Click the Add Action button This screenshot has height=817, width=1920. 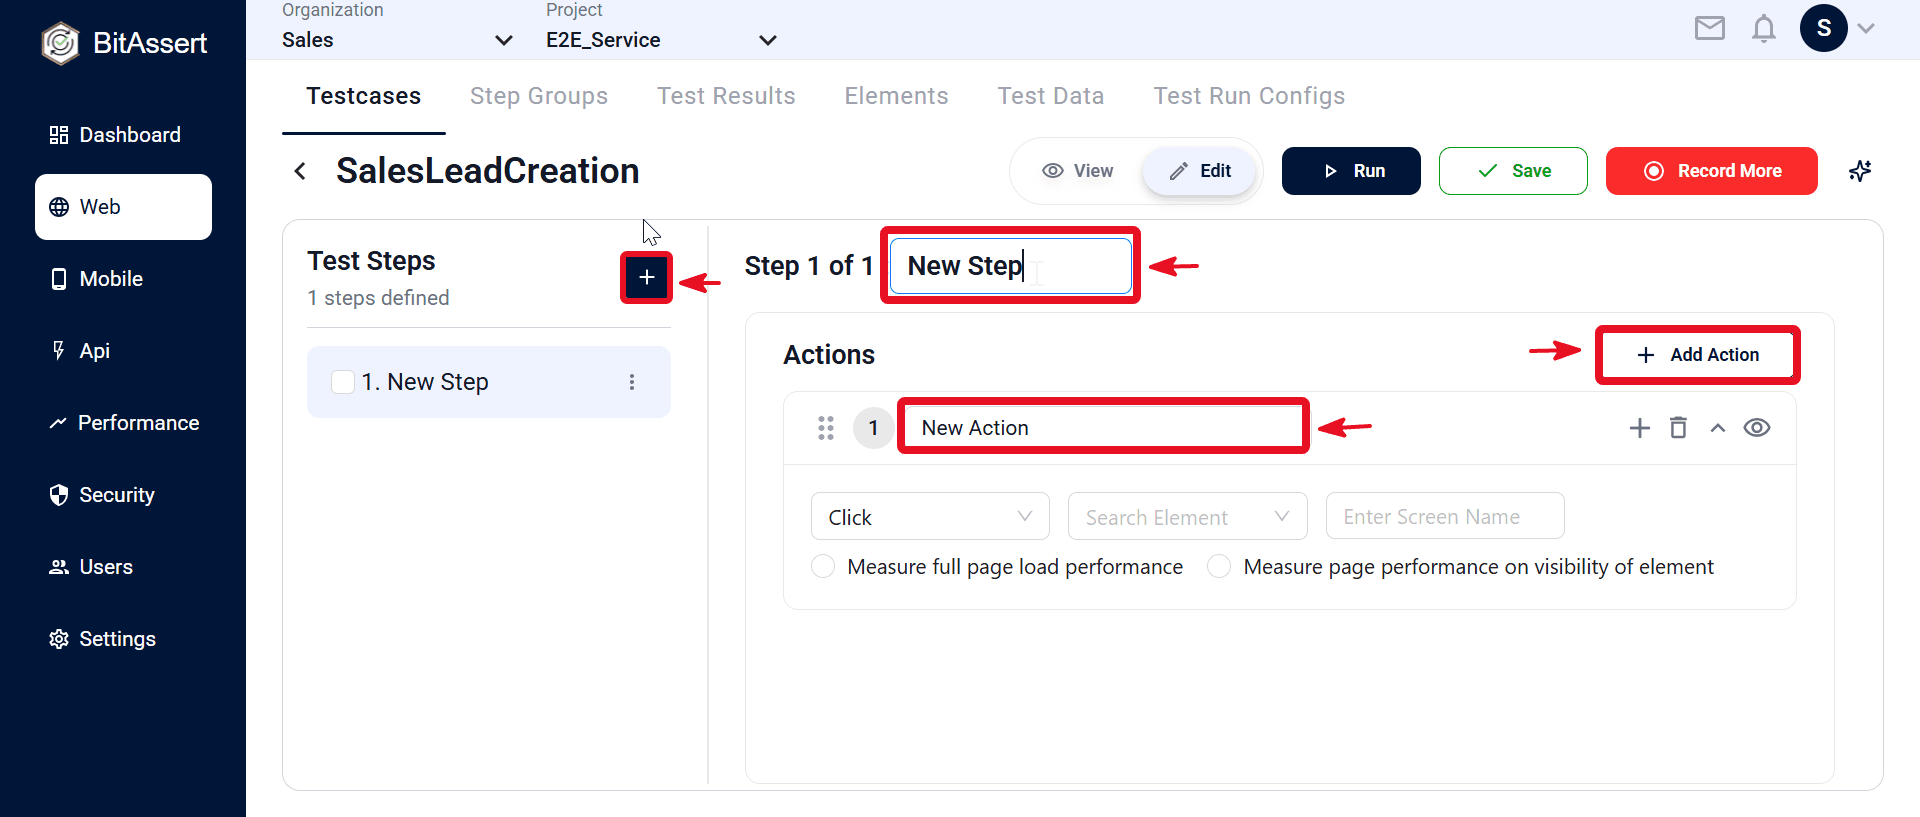(x=1698, y=355)
